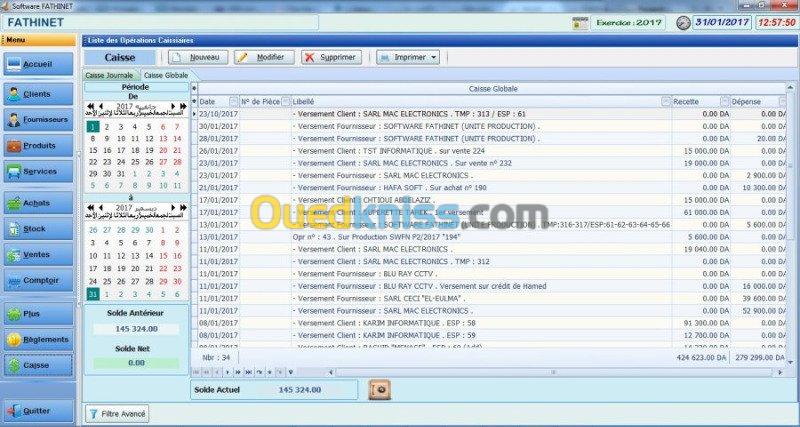Select row KARIM INFORMATIQUE ESP : 59
This screenshot has height=427, width=800.
(493, 335)
